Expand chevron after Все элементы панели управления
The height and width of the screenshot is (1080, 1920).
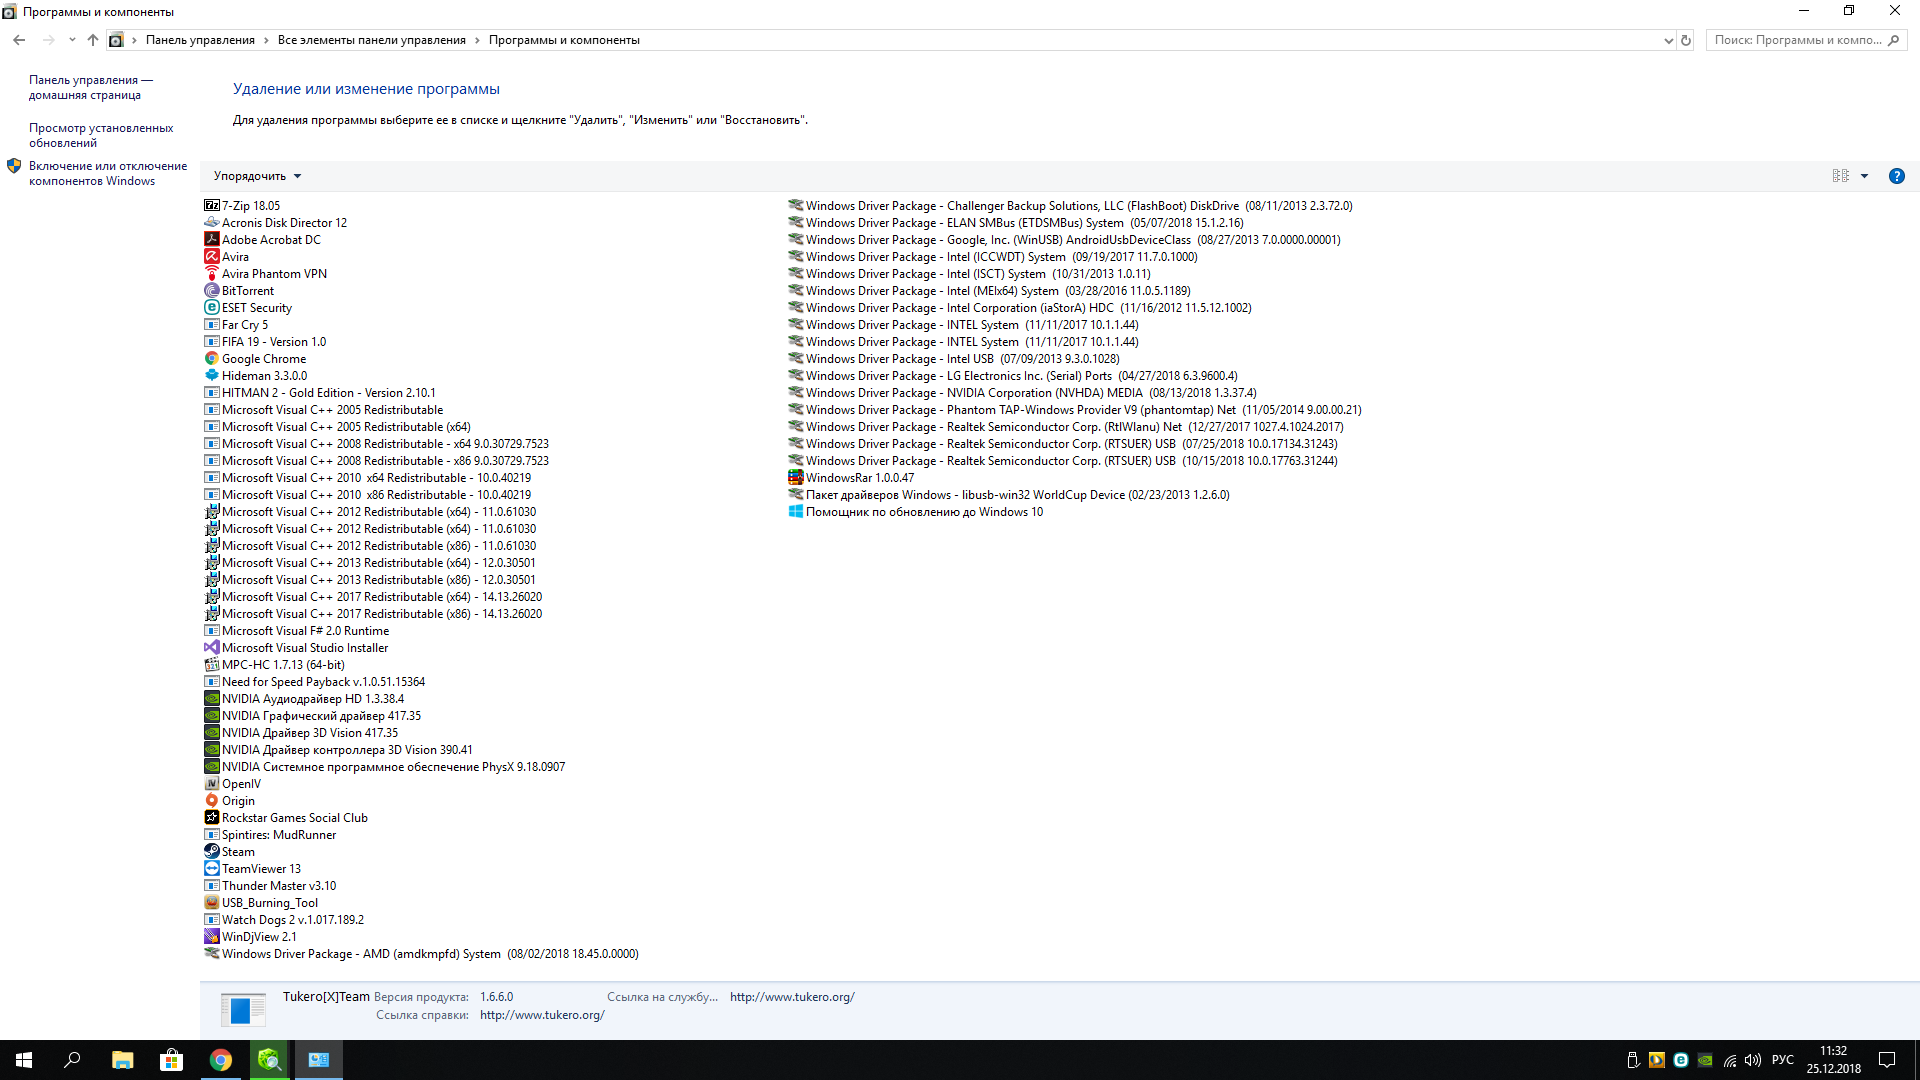pyautogui.click(x=477, y=40)
